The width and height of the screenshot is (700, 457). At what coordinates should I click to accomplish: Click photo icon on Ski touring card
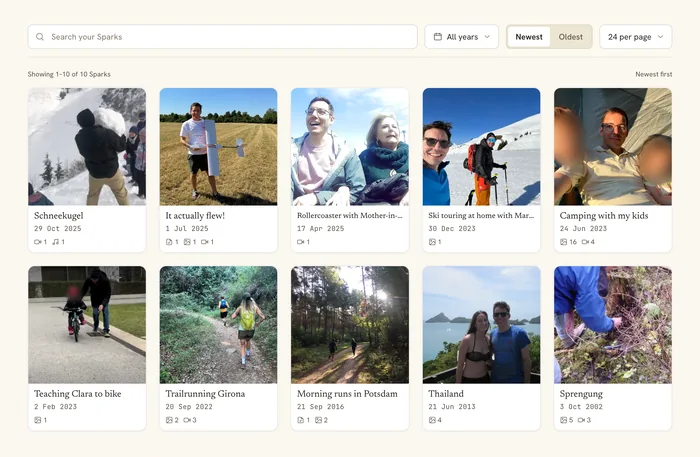point(432,242)
